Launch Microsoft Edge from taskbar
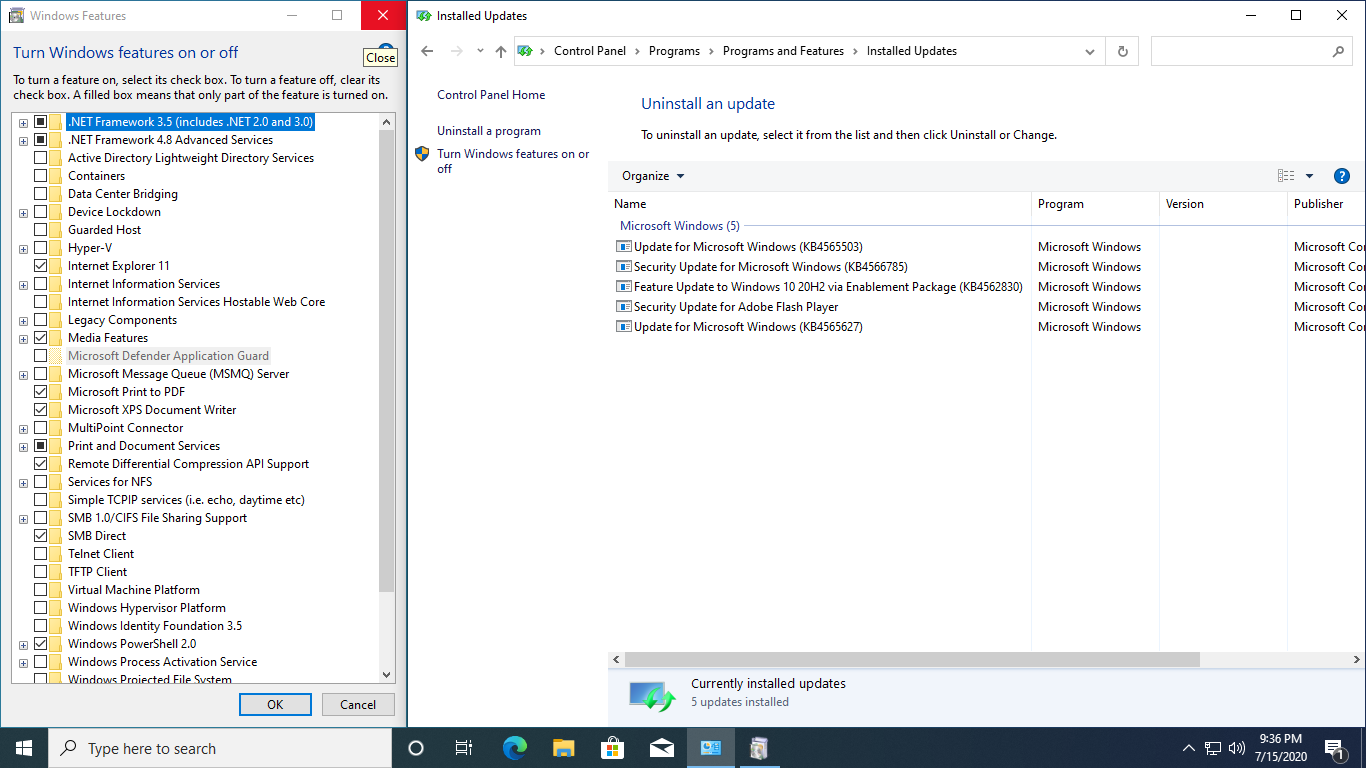The width and height of the screenshot is (1366, 768). point(514,748)
